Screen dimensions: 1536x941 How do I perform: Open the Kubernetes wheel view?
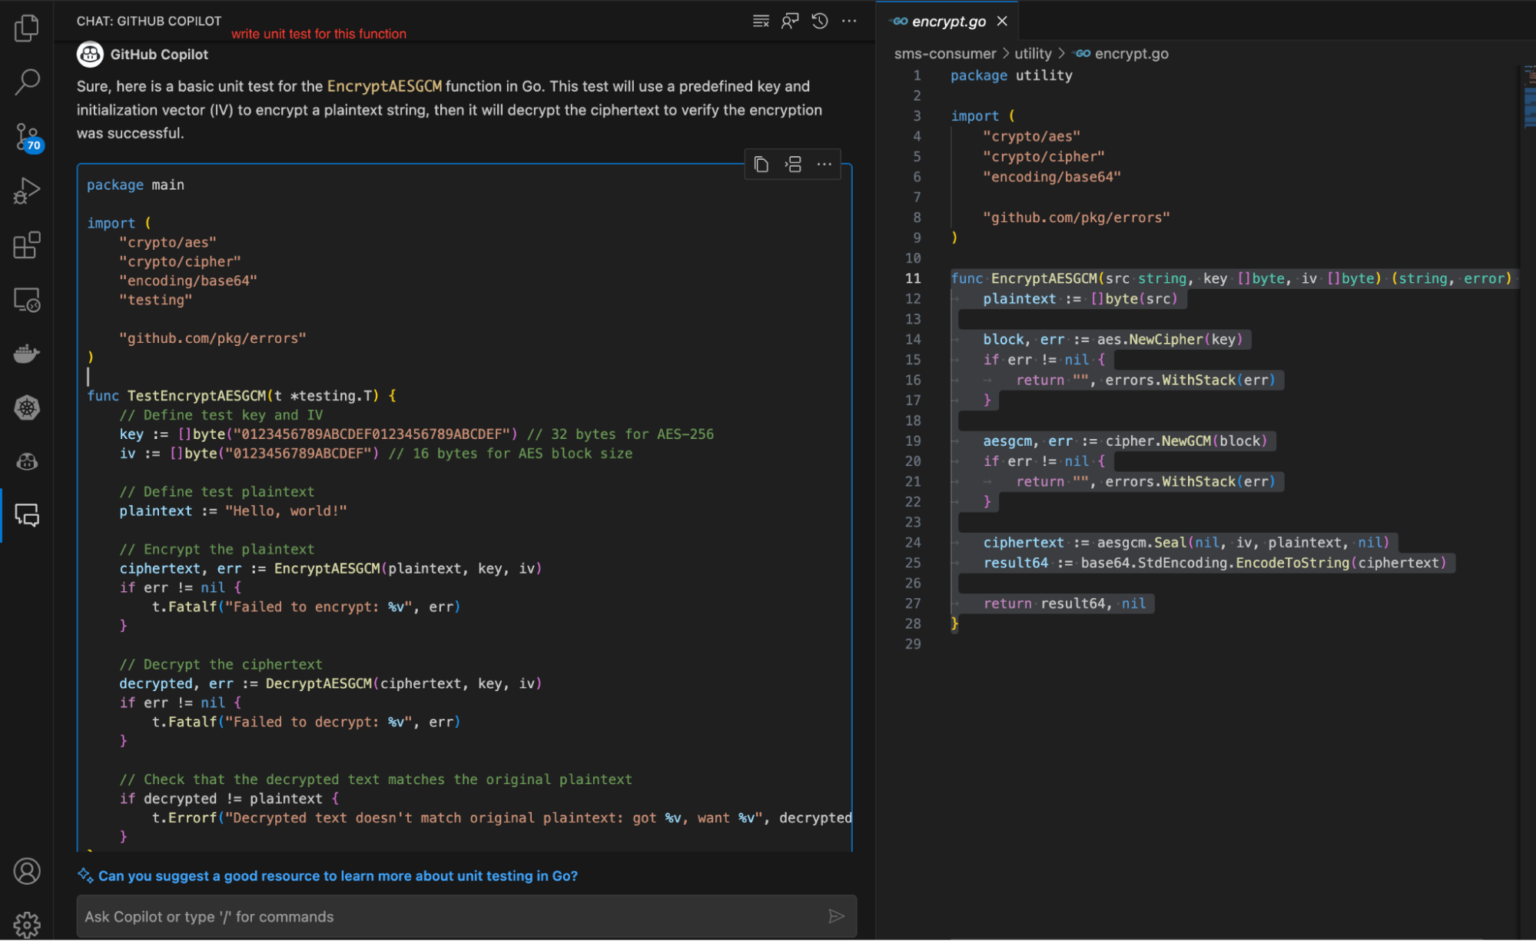pyautogui.click(x=27, y=407)
